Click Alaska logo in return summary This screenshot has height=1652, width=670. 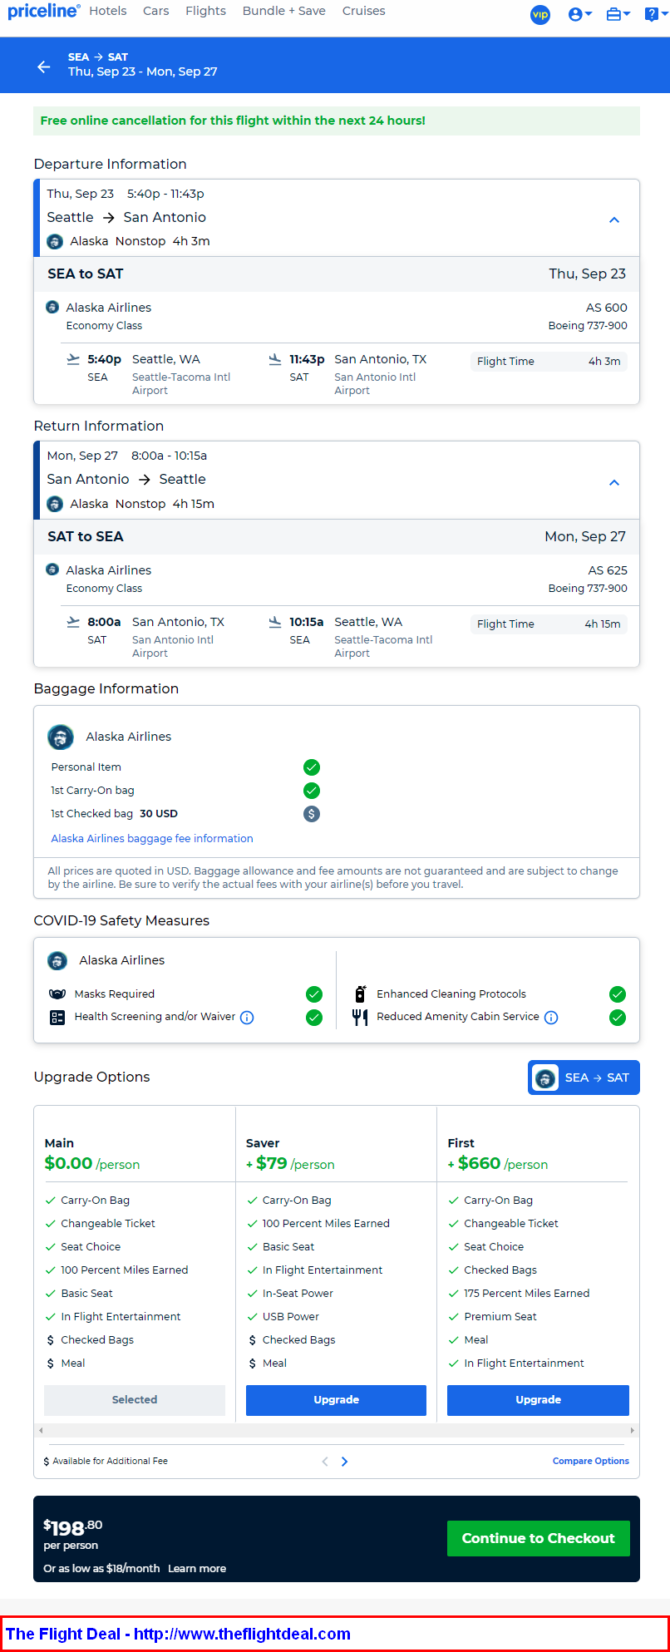point(55,504)
